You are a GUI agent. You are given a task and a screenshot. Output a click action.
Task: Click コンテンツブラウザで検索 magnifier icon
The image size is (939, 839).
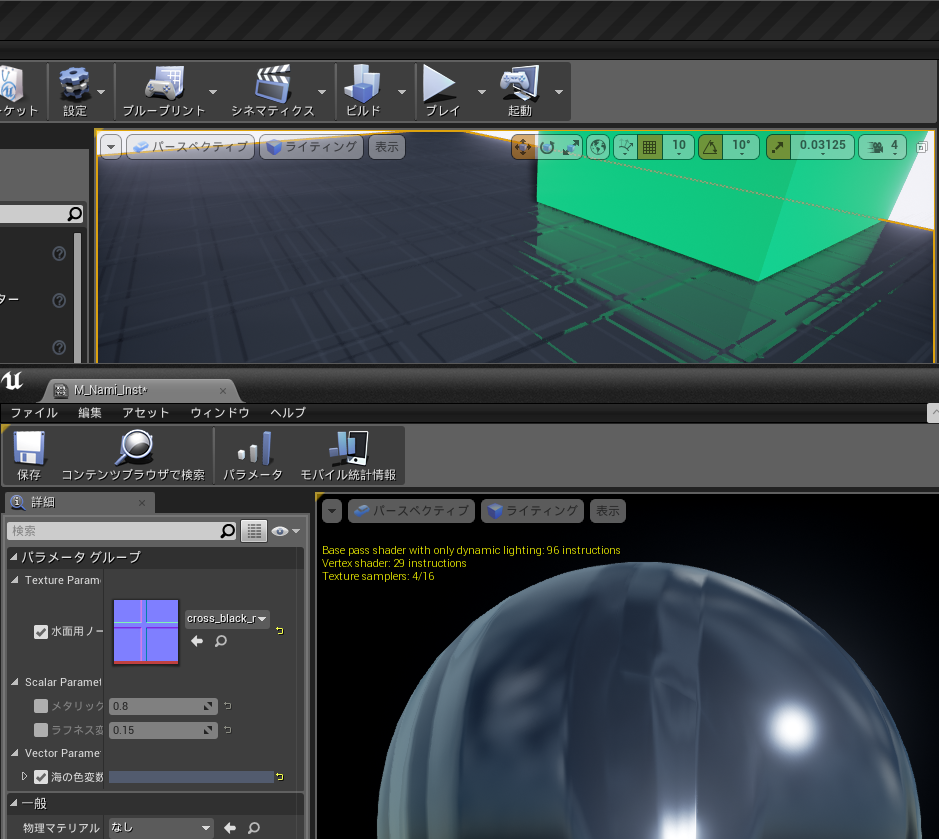click(134, 448)
